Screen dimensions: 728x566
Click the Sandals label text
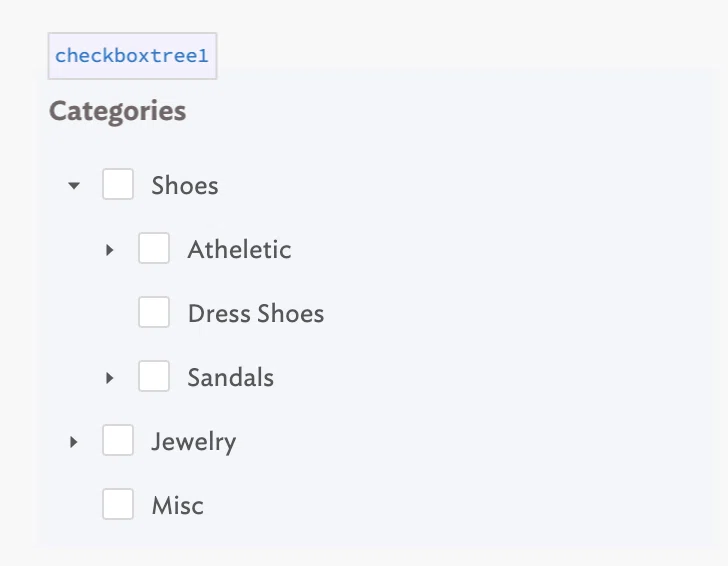pyautogui.click(x=230, y=377)
